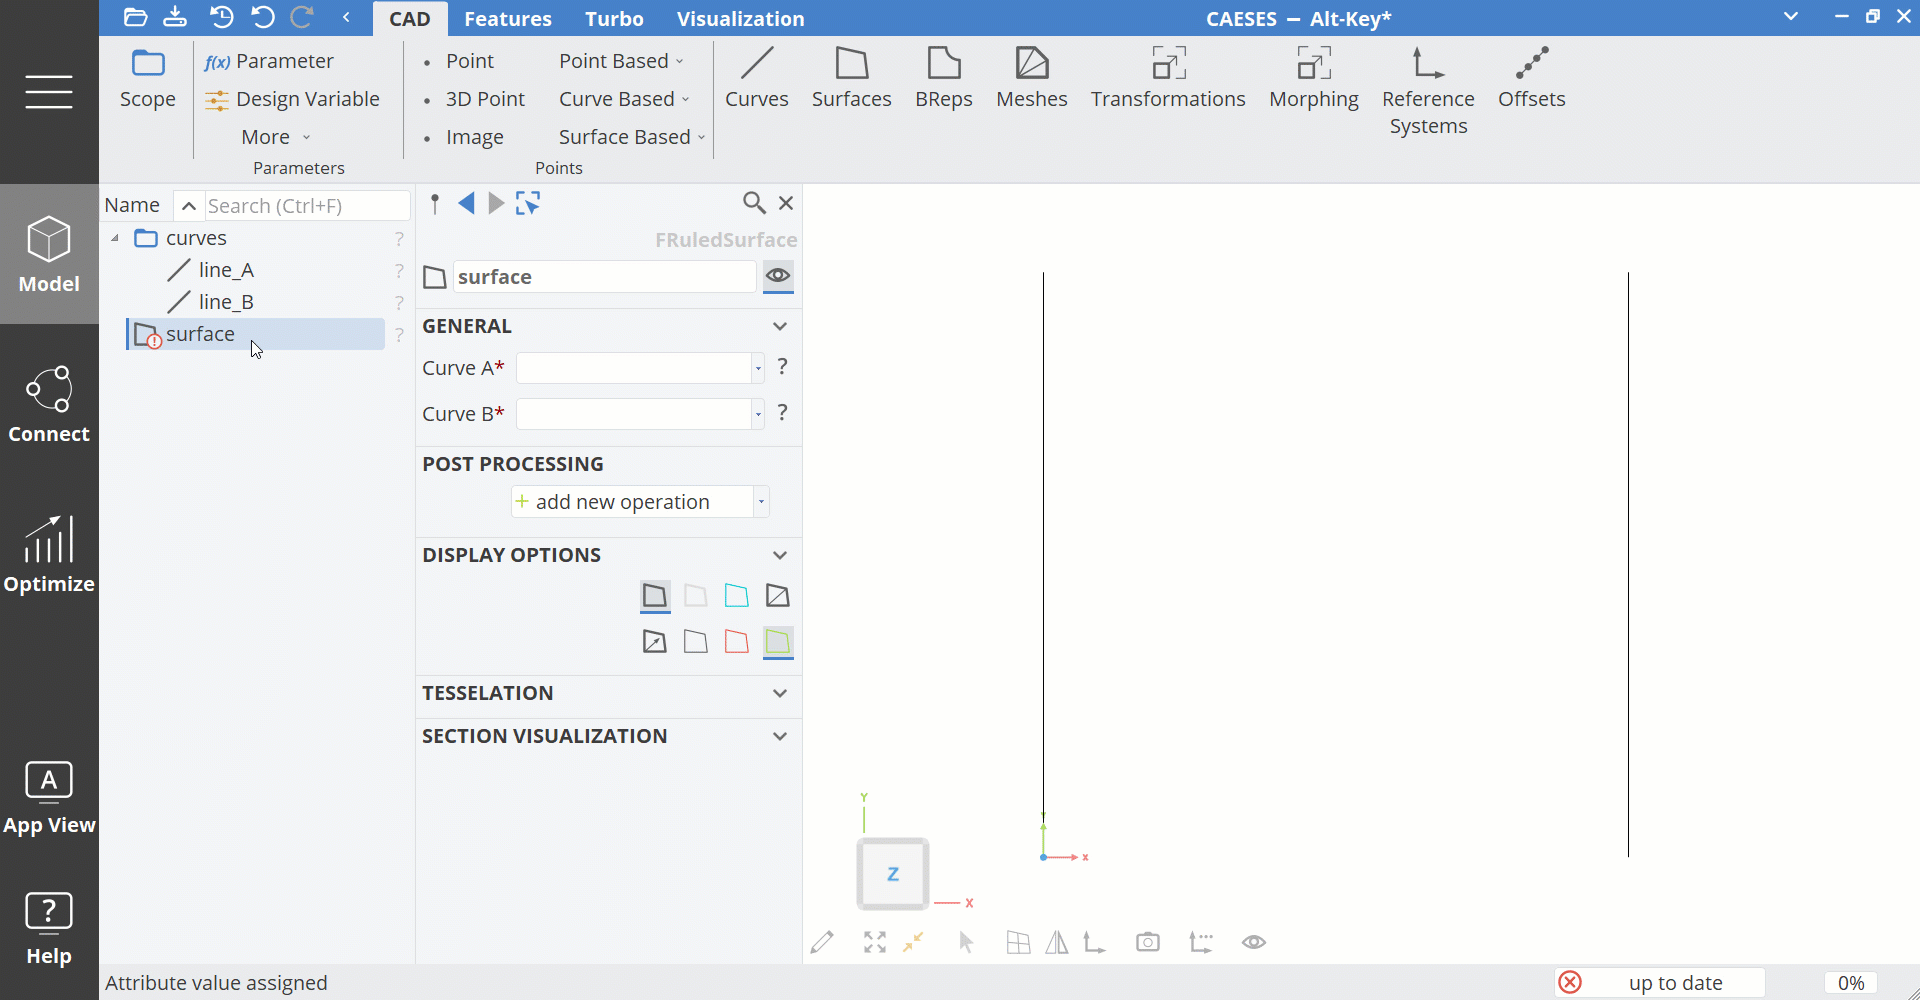Open the history clock icon

pos(222,17)
